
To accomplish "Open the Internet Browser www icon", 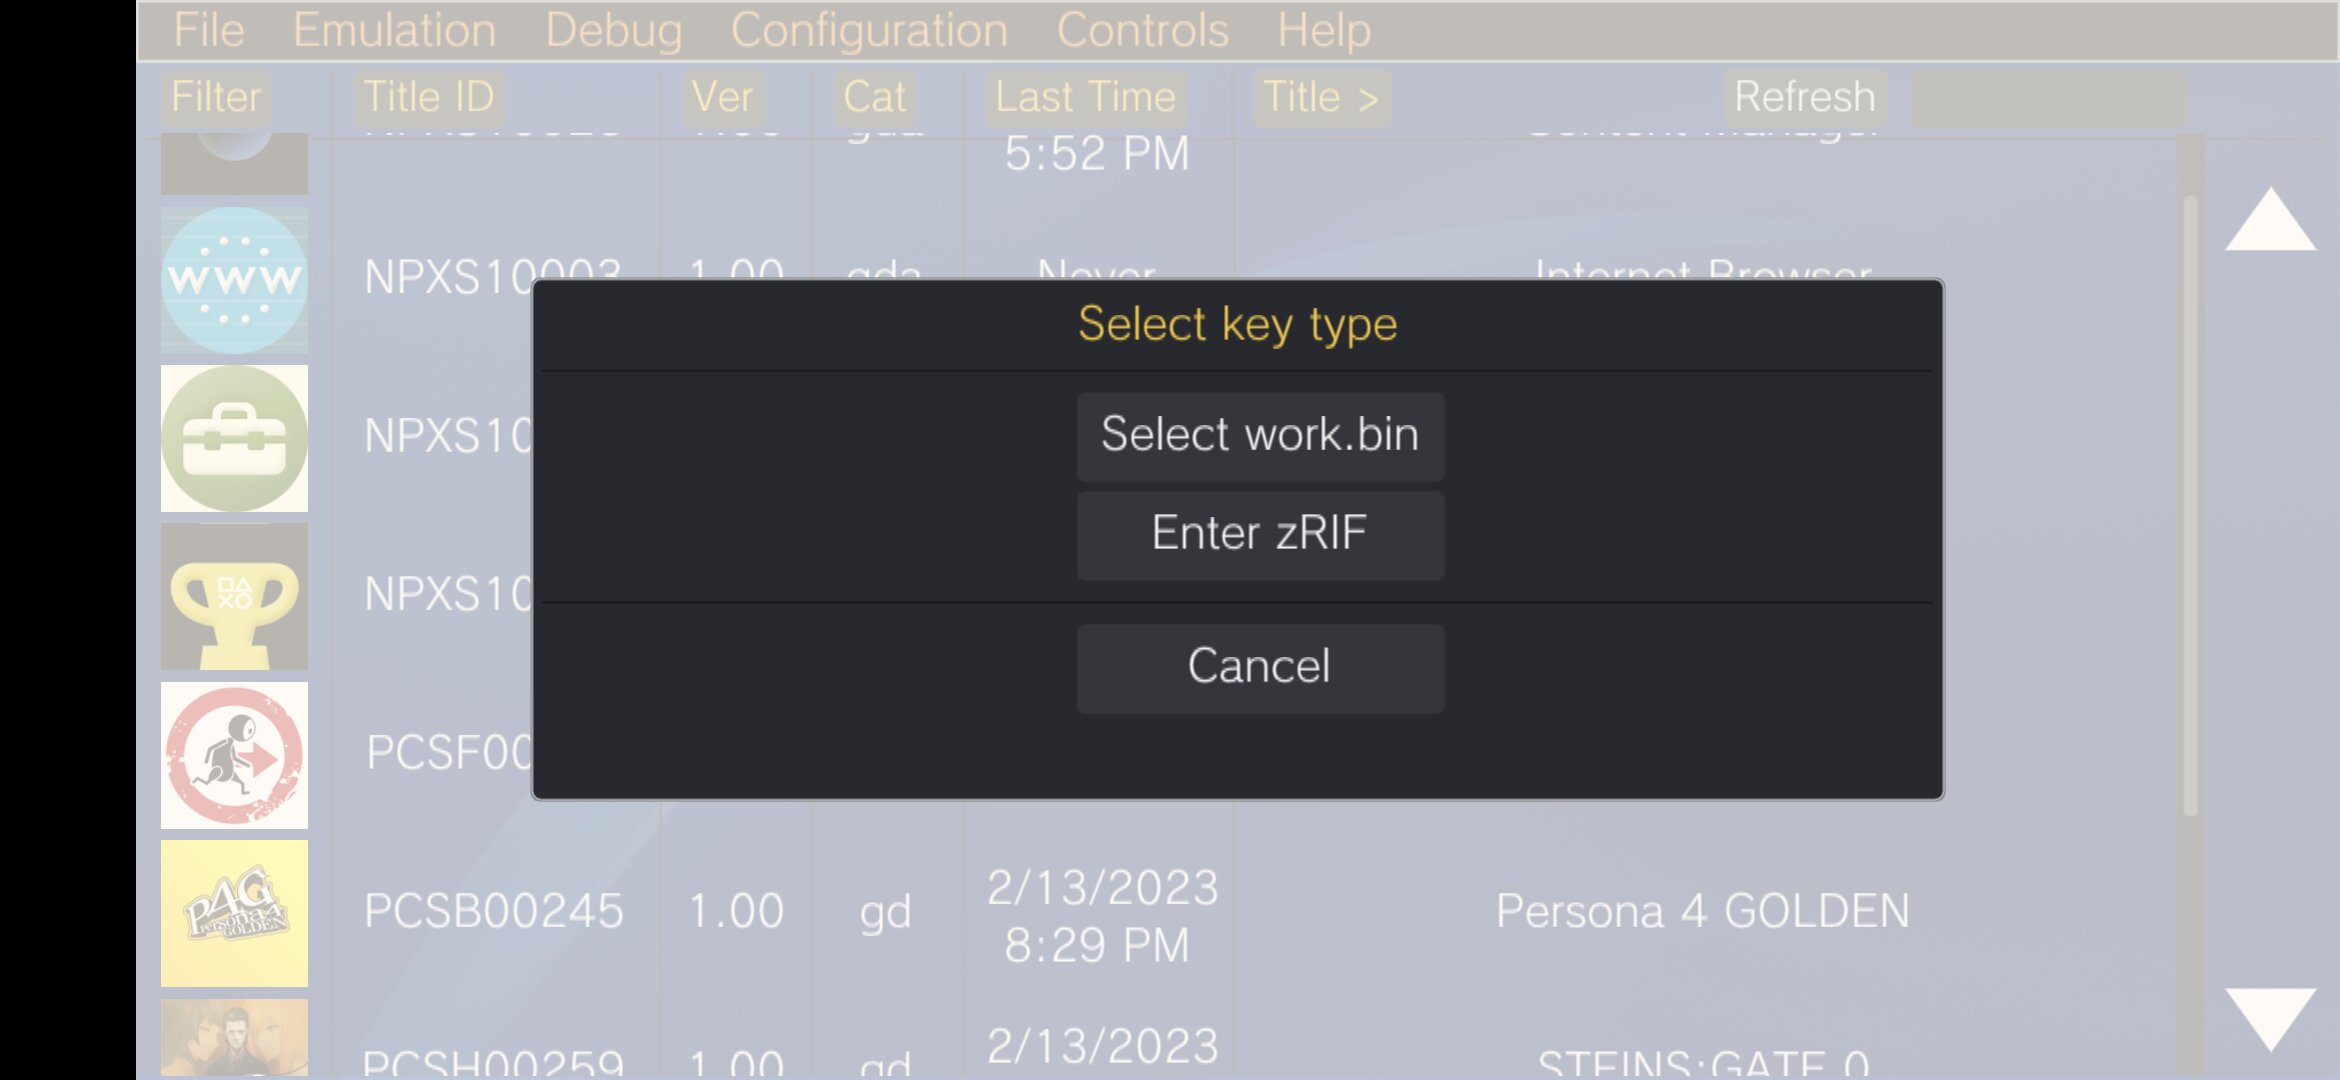I will pyautogui.click(x=234, y=280).
